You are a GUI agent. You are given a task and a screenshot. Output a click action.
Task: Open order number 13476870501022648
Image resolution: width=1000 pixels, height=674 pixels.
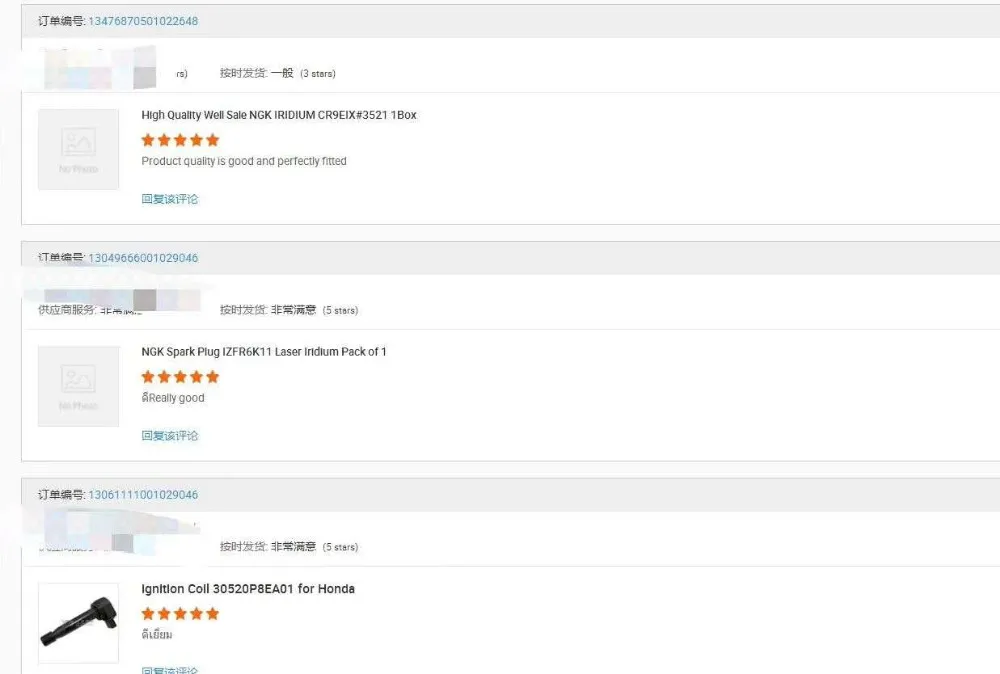143,21
